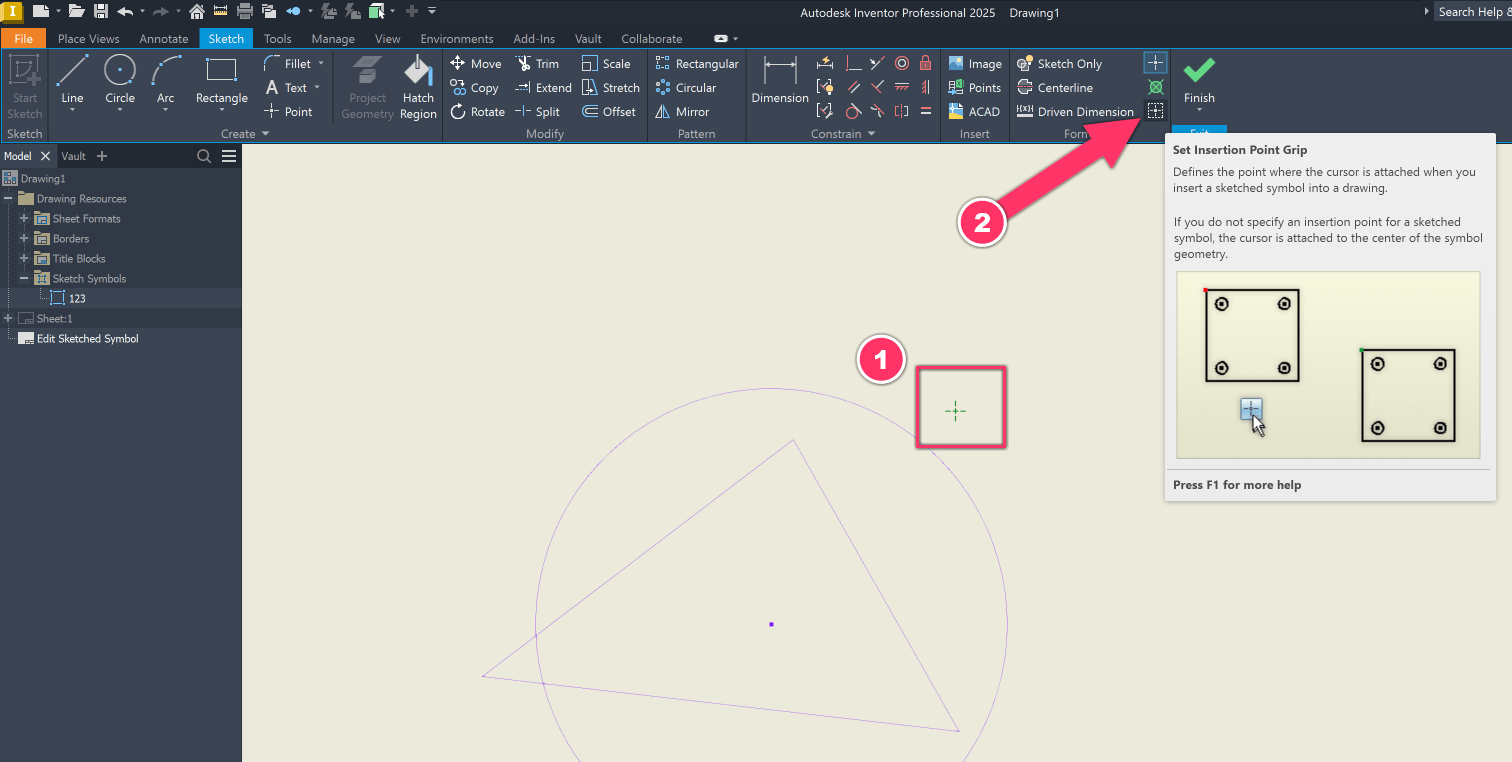This screenshot has height=762, width=1512.
Task: Select the Set Insertion Point Grip tool
Action: tap(1155, 110)
